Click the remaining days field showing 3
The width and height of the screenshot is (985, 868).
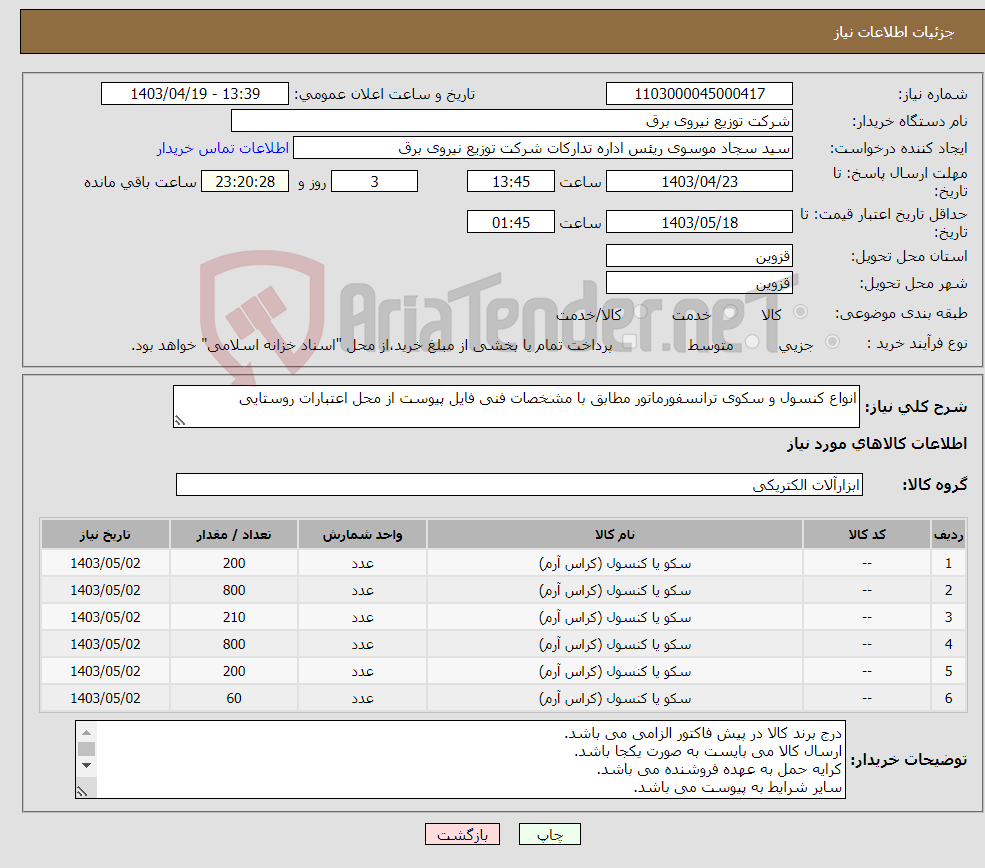coord(374,182)
